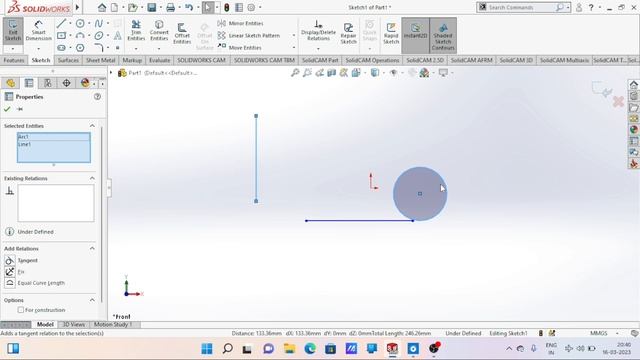This screenshot has height=360, width=640.
Task: Open the FeatureManager design tree tab
Action: coord(11,83)
